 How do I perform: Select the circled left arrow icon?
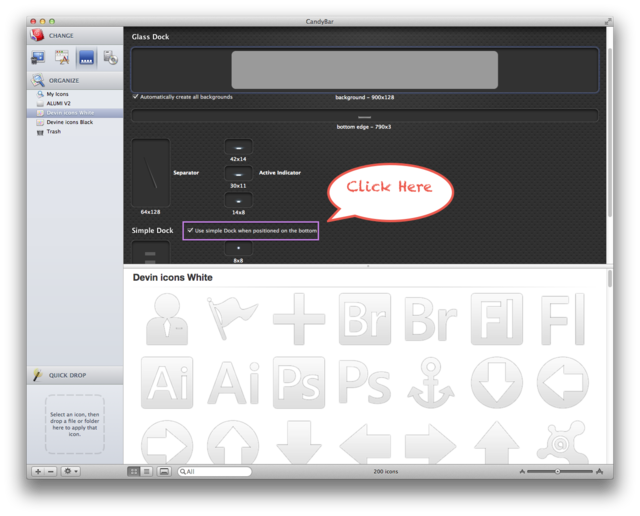pyautogui.click(x=562, y=383)
